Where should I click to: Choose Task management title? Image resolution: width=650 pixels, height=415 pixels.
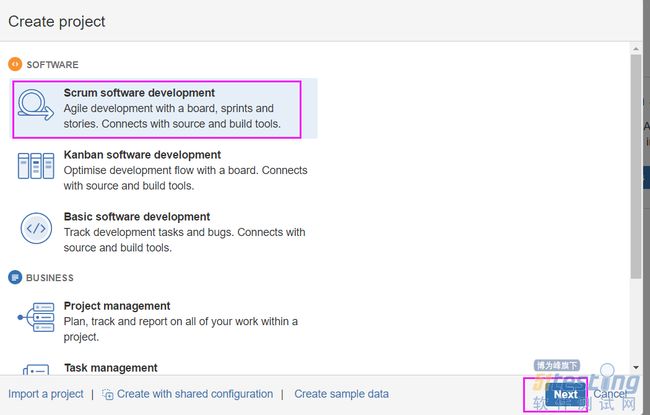[111, 368]
